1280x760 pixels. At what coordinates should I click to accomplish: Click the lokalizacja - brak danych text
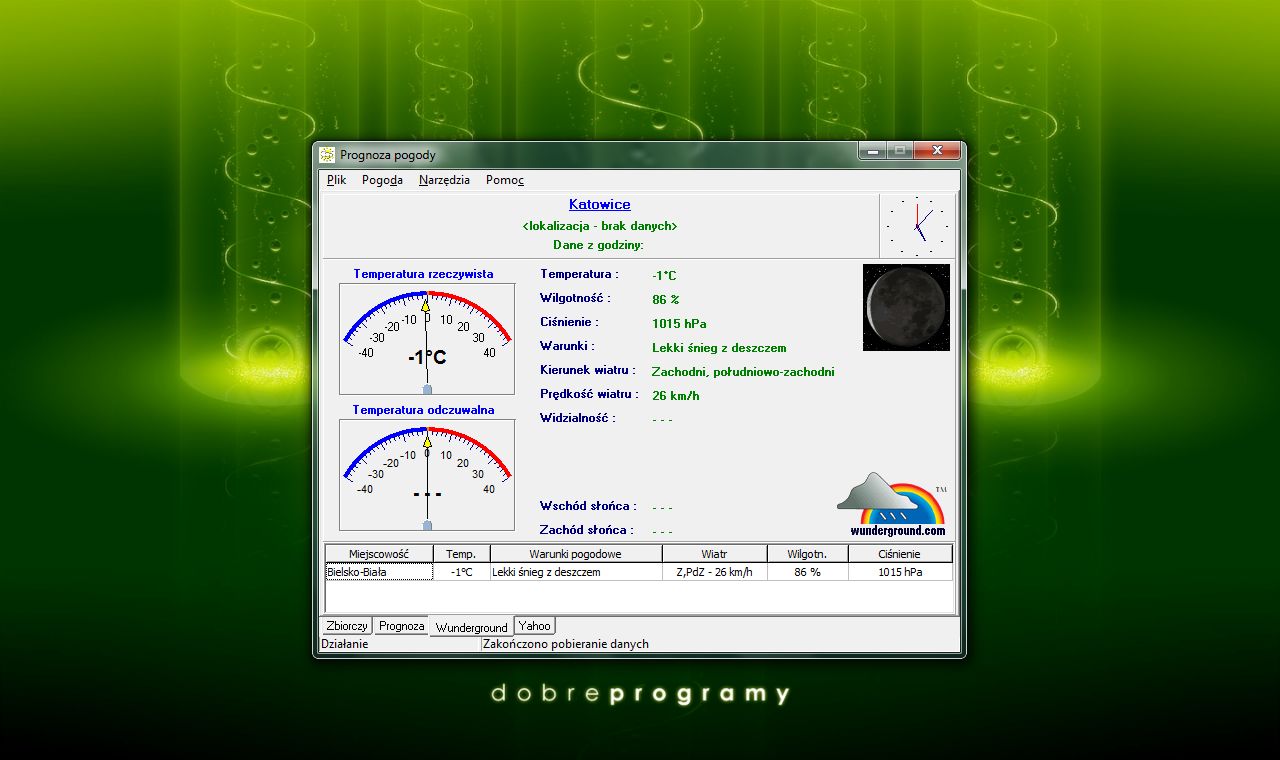(x=600, y=226)
